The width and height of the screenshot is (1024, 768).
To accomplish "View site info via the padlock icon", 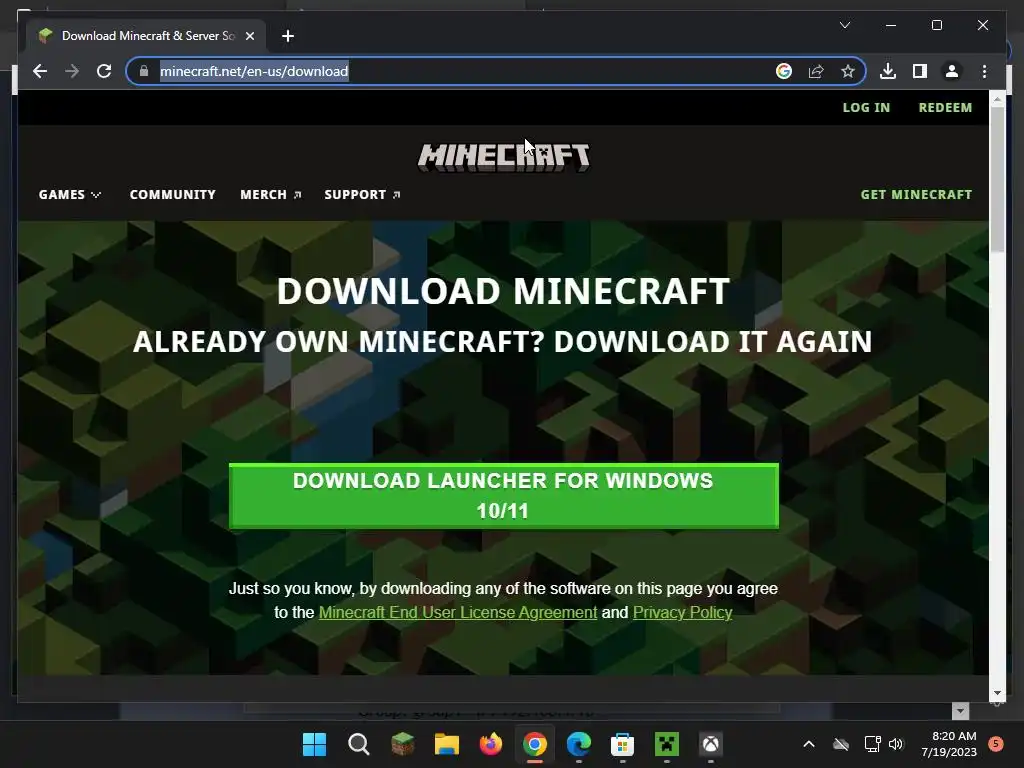I will [x=144, y=71].
